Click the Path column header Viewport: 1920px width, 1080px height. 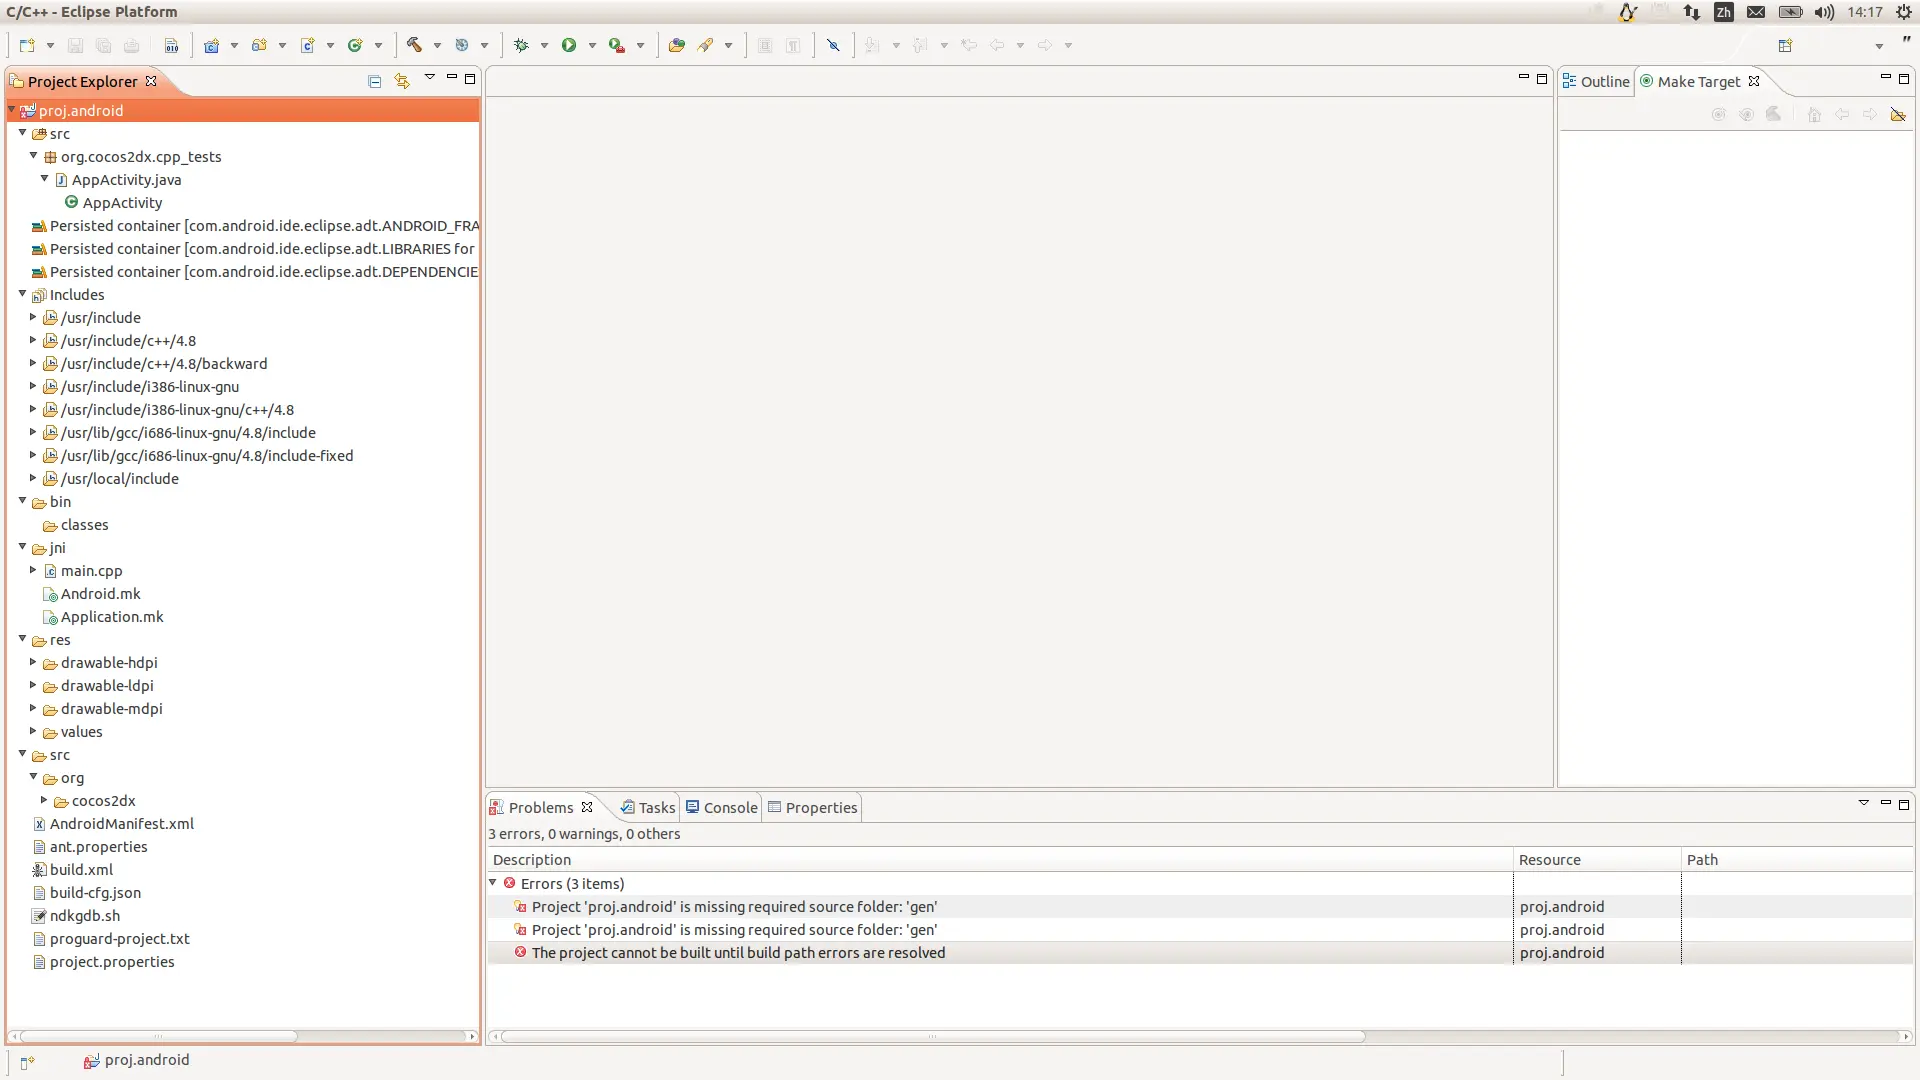[x=1797, y=860]
